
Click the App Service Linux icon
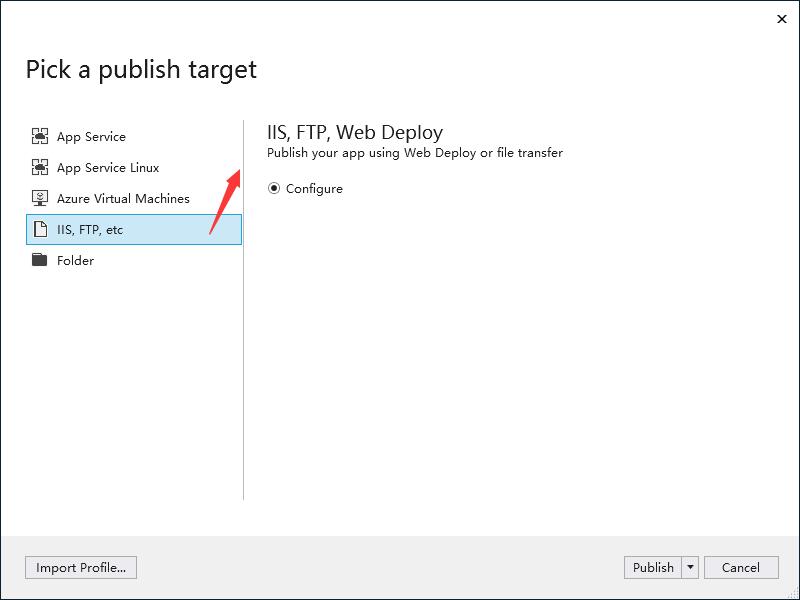[40, 167]
